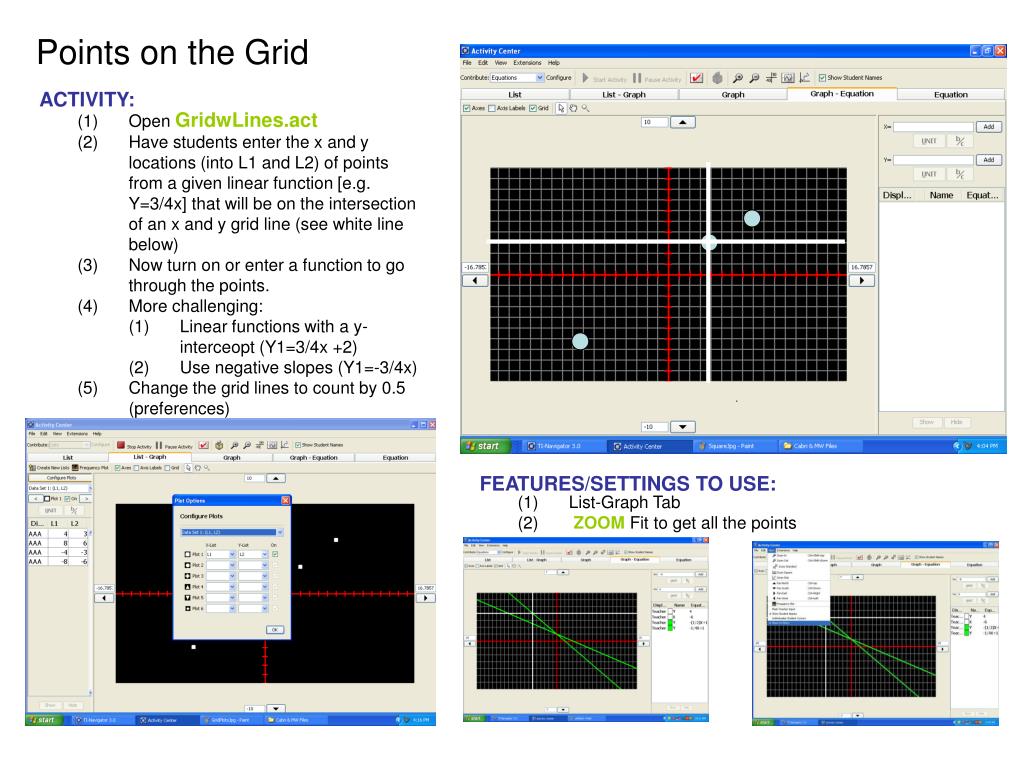The width and height of the screenshot is (1024, 768).
Task: Click the left arrow below -16.785 in Graph-Equation window
Action: pyautogui.click(x=475, y=281)
